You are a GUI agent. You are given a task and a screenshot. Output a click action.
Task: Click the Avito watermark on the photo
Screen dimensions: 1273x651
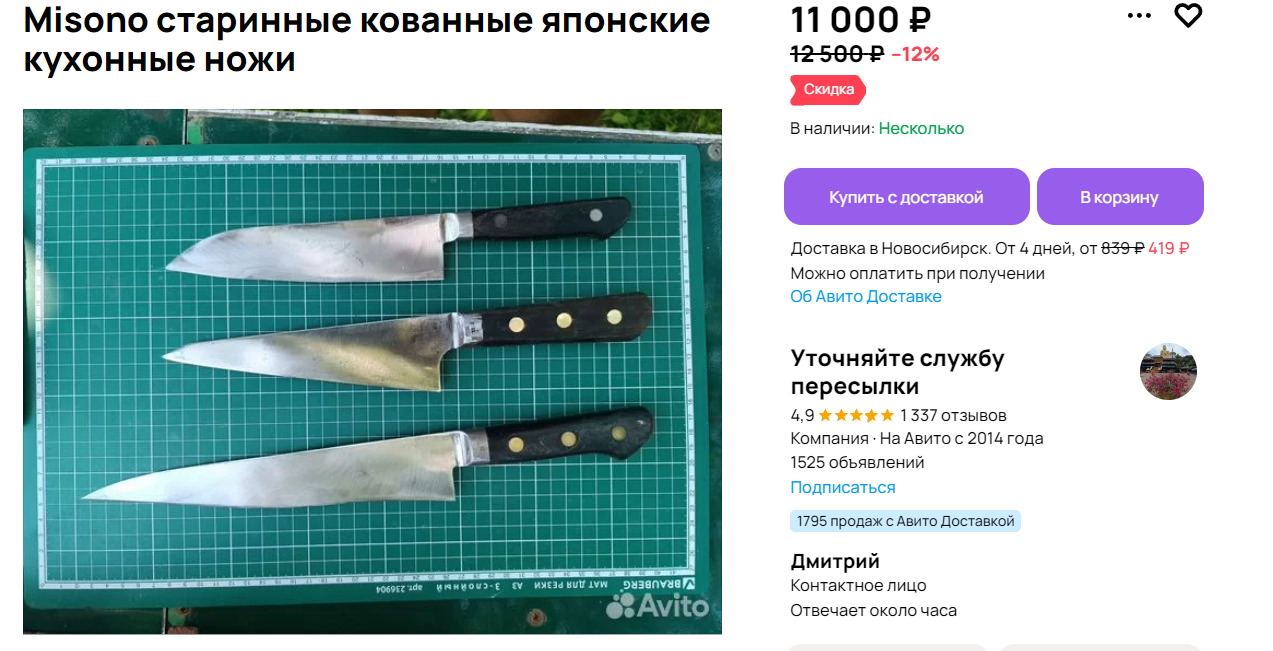[x=657, y=605]
